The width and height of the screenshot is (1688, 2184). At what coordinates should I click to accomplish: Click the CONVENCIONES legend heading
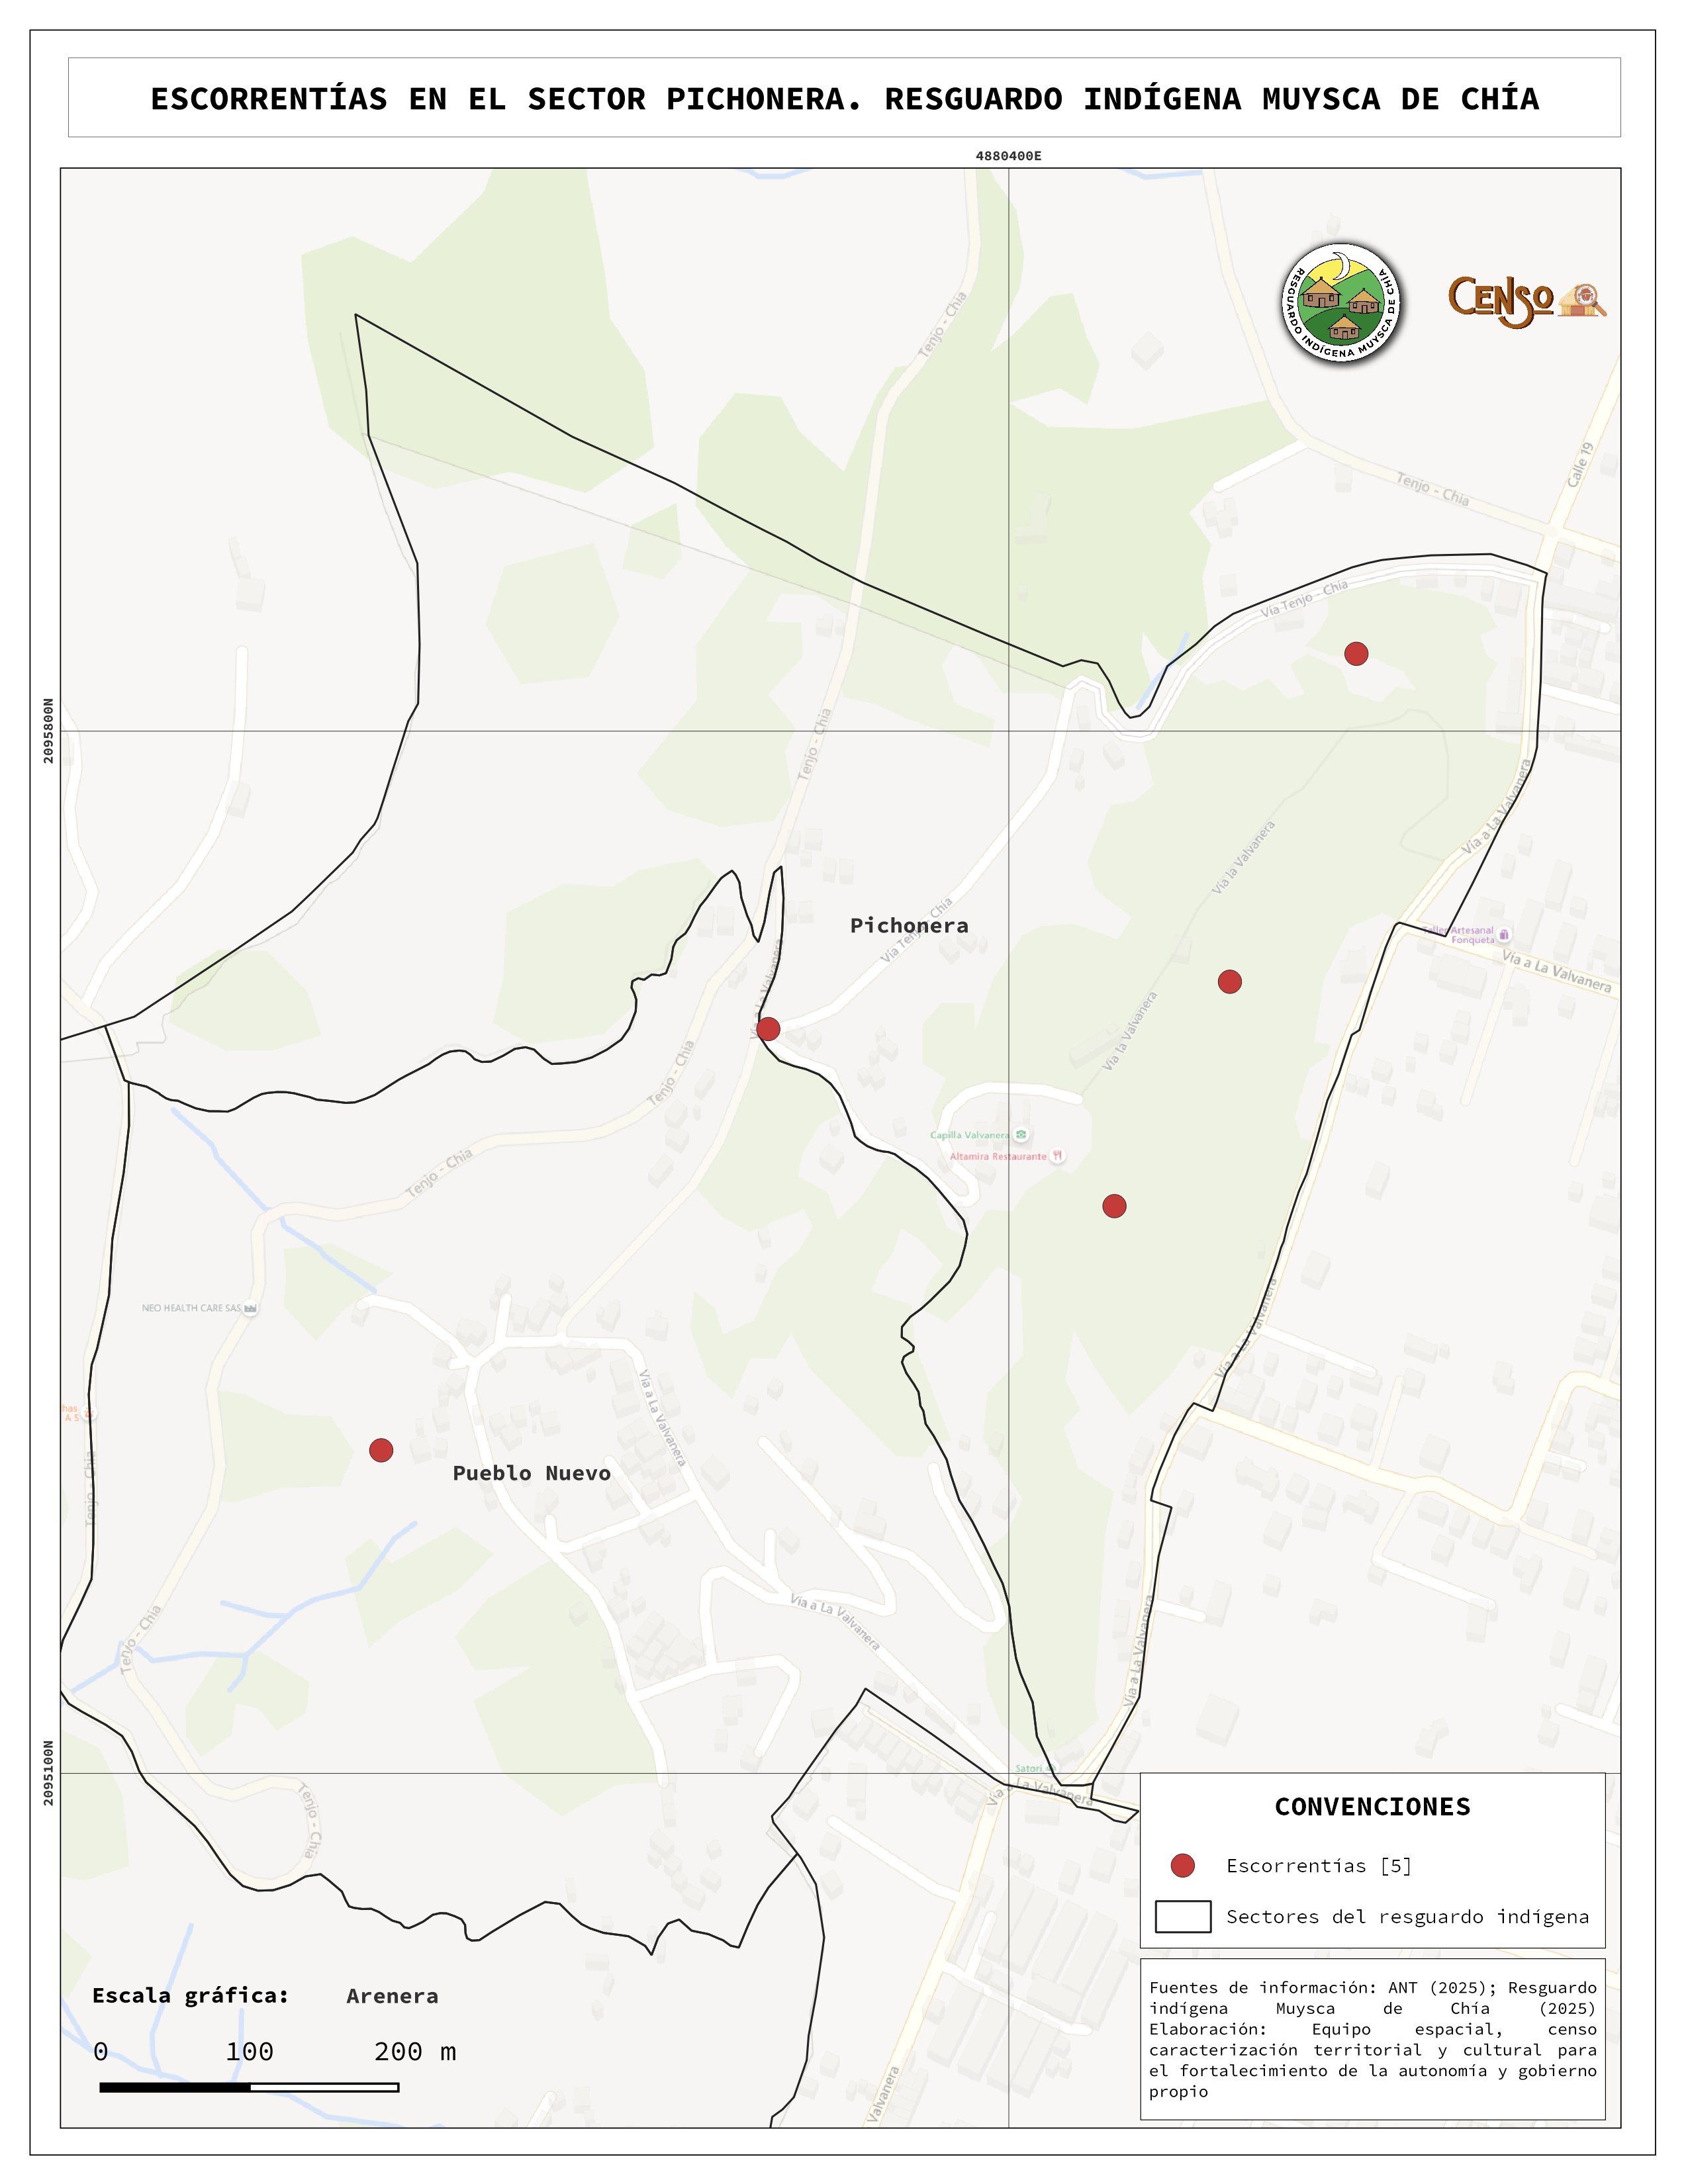(1372, 1806)
